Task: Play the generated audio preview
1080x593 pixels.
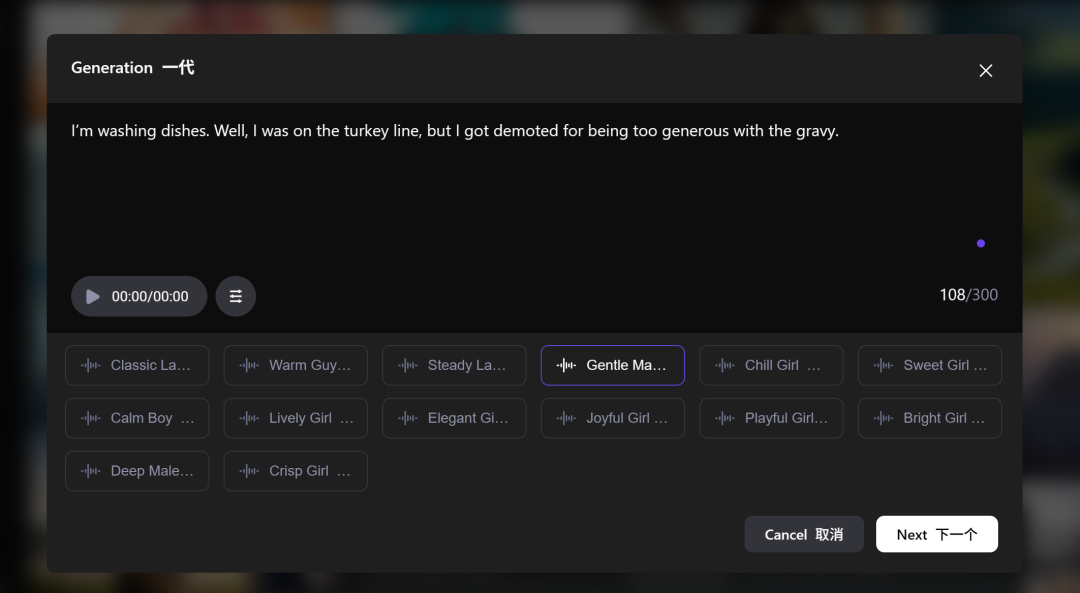Action: [x=92, y=296]
